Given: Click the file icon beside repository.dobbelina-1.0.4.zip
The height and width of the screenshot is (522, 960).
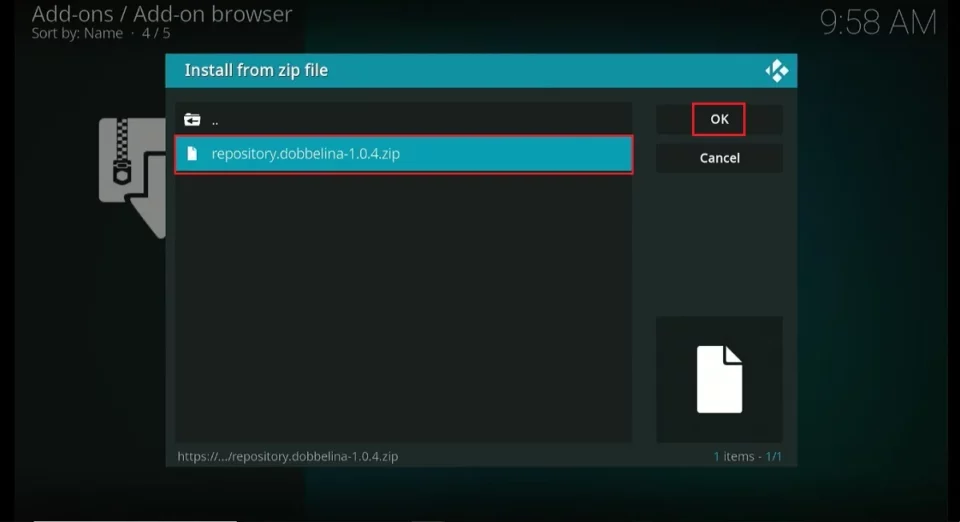Looking at the screenshot, I should [x=192, y=154].
